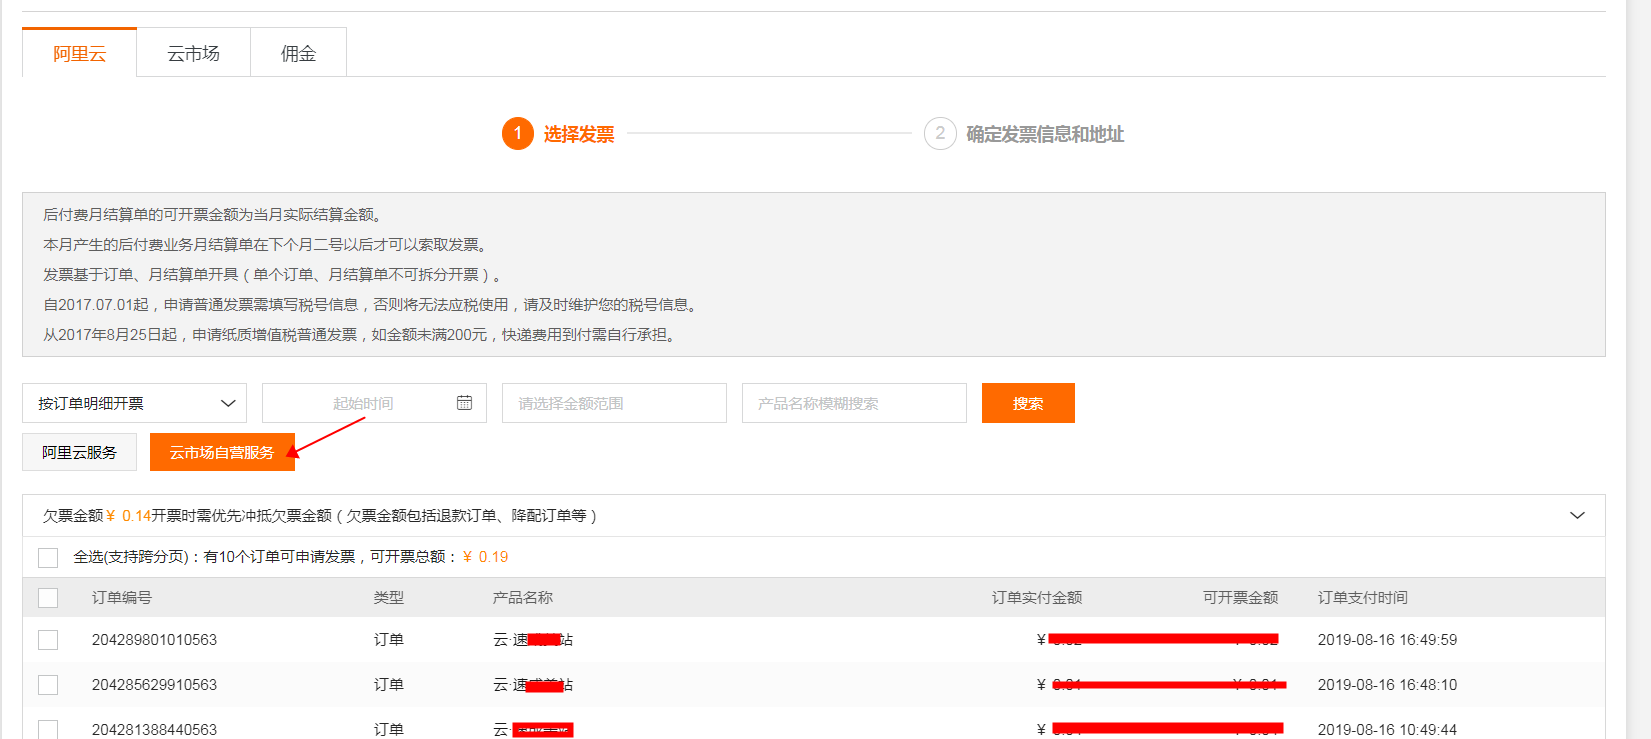Click order number 204289801010563
The height and width of the screenshot is (739, 1651).
(x=154, y=640)
